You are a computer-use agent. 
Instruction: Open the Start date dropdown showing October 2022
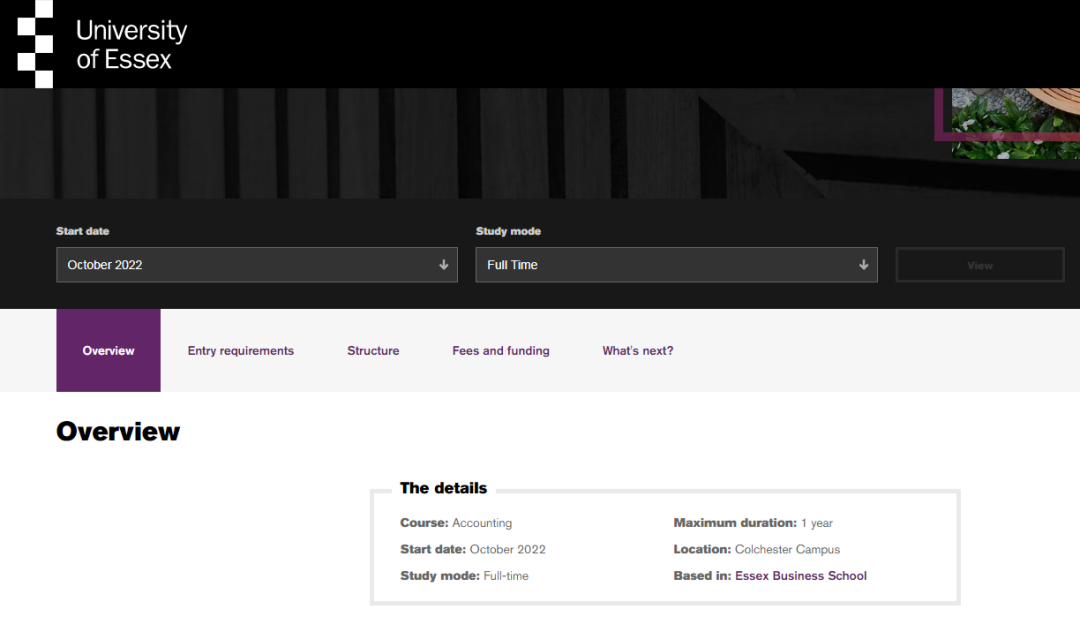click(256, 265)
